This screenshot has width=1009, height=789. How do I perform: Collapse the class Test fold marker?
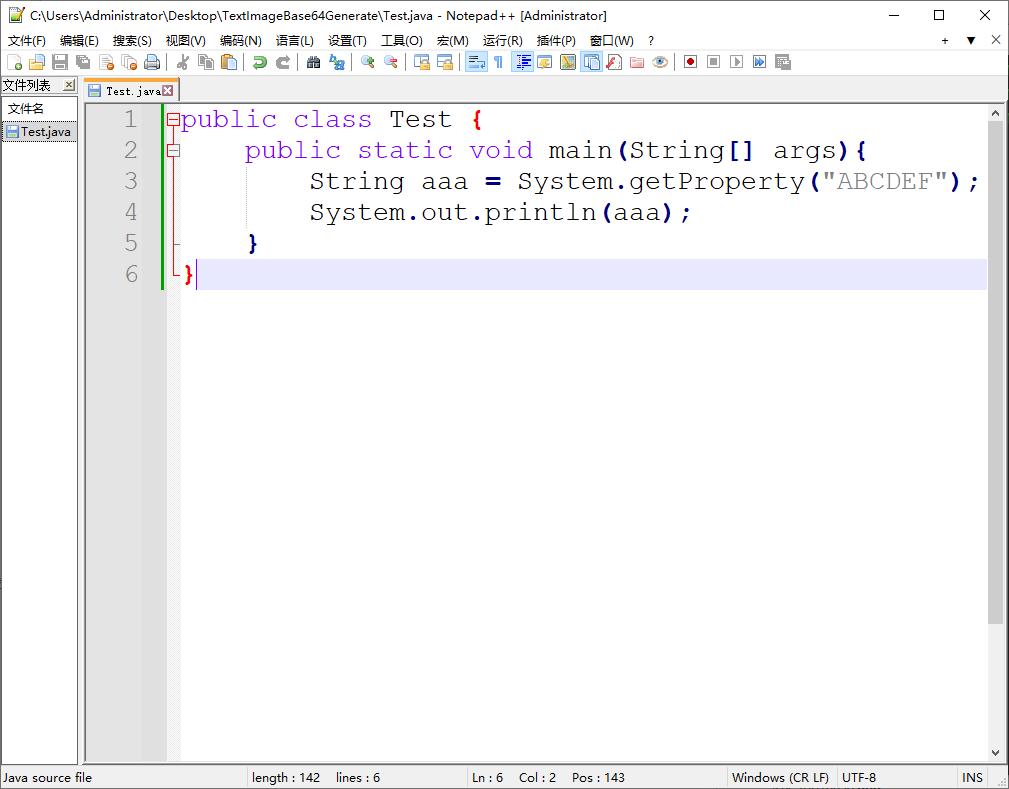pyautogui.click(x=173, y=120)
